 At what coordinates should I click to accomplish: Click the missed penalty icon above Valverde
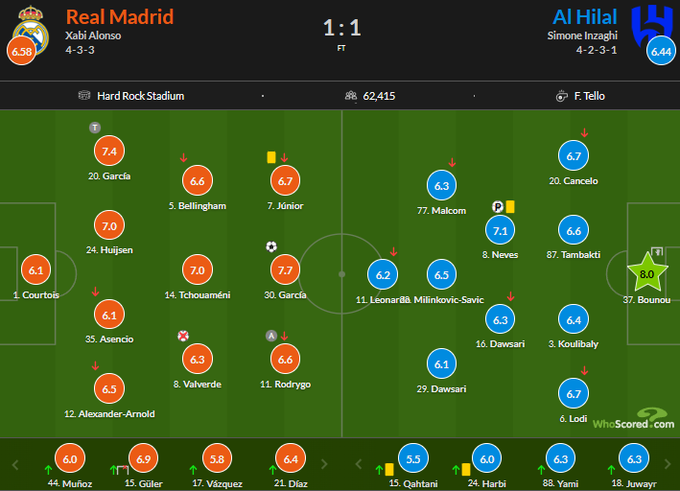tap(183, 336)
